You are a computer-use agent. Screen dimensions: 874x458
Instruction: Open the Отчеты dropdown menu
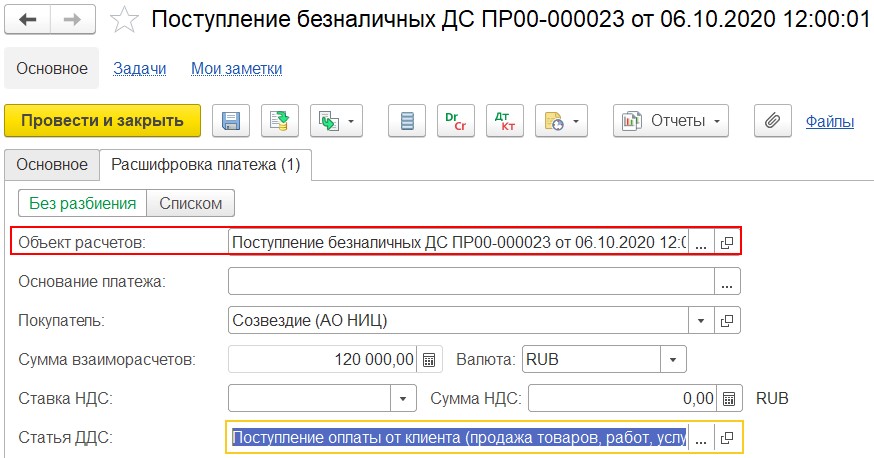coord(671,121)
